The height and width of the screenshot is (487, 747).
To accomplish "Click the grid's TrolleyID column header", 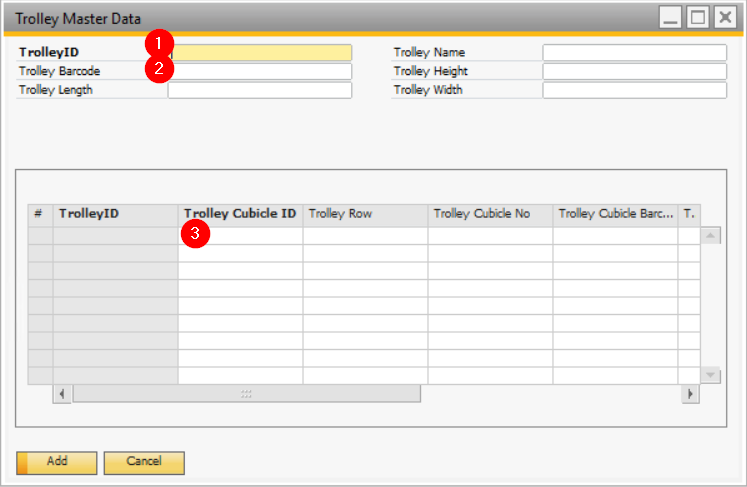I will coord(115,214).
